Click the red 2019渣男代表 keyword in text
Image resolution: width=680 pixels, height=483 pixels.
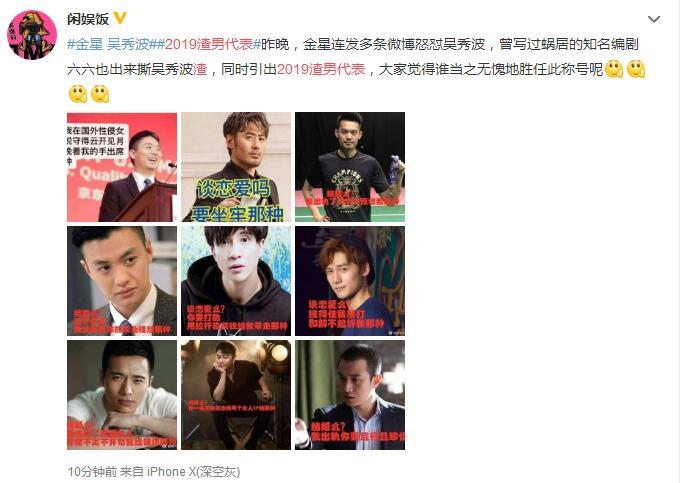coord(321,69)
